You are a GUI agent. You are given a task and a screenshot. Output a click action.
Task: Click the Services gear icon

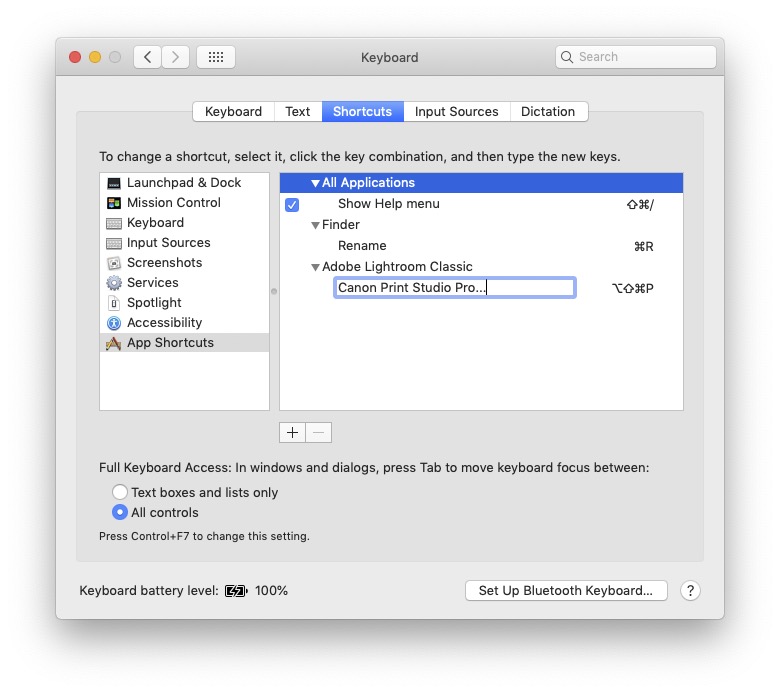click(x=114, y=283)
